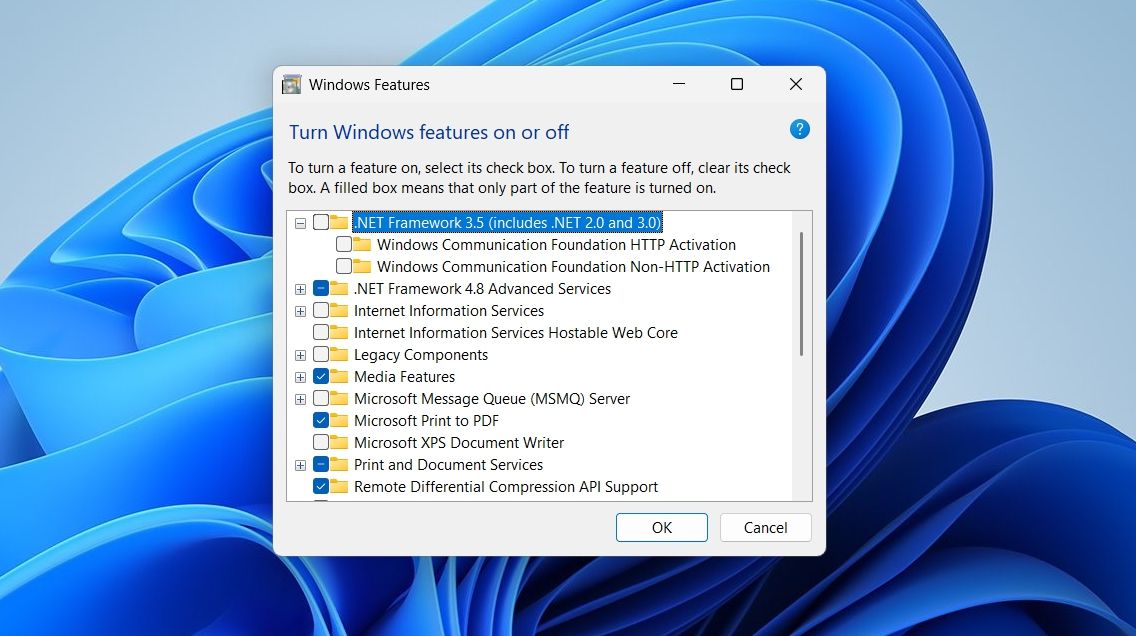Screen dimensions: 1136x636
Task: Uncheck the Media Features checkbox
Action: [321, 377]
